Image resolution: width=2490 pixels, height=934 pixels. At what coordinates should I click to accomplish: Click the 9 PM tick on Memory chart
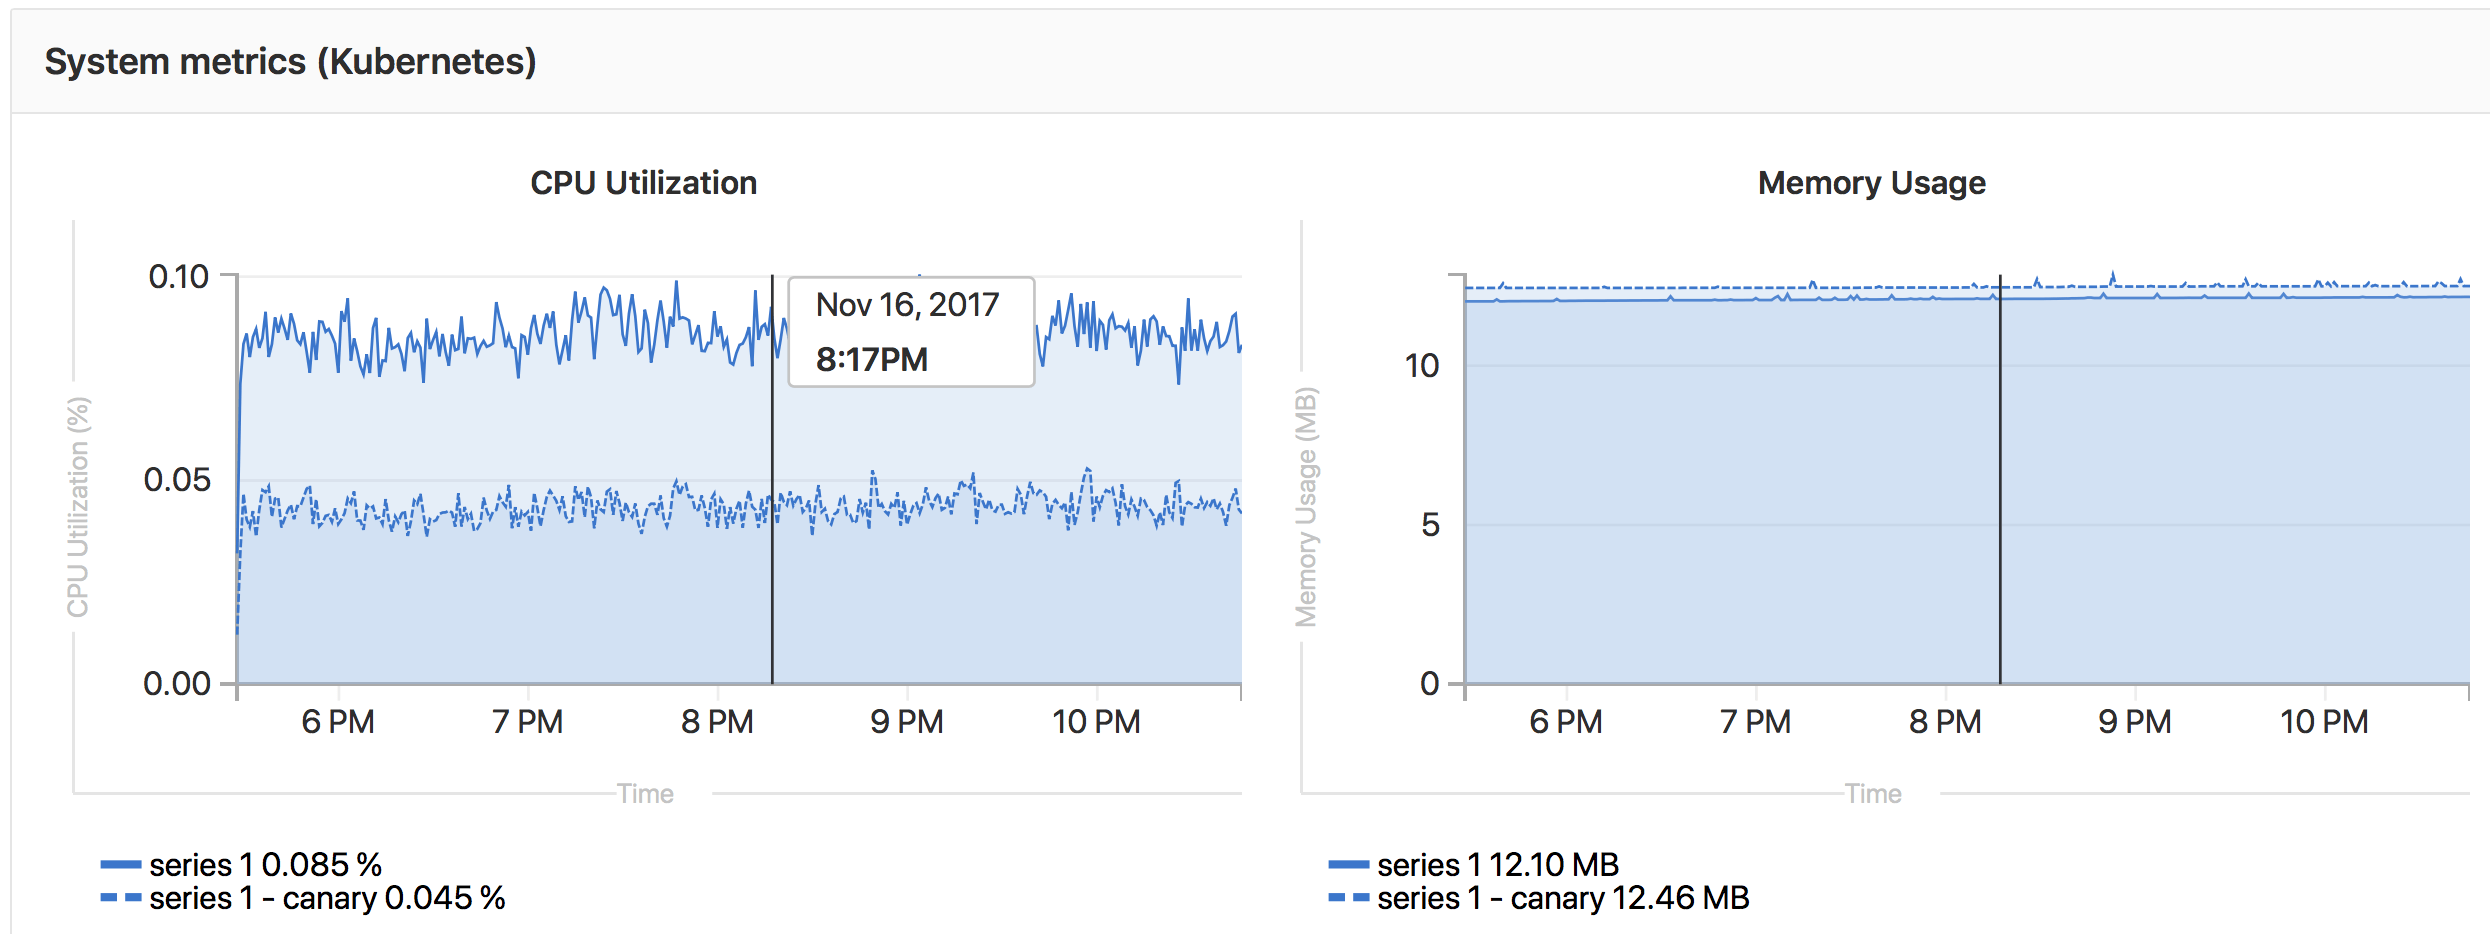point(2134,721)
